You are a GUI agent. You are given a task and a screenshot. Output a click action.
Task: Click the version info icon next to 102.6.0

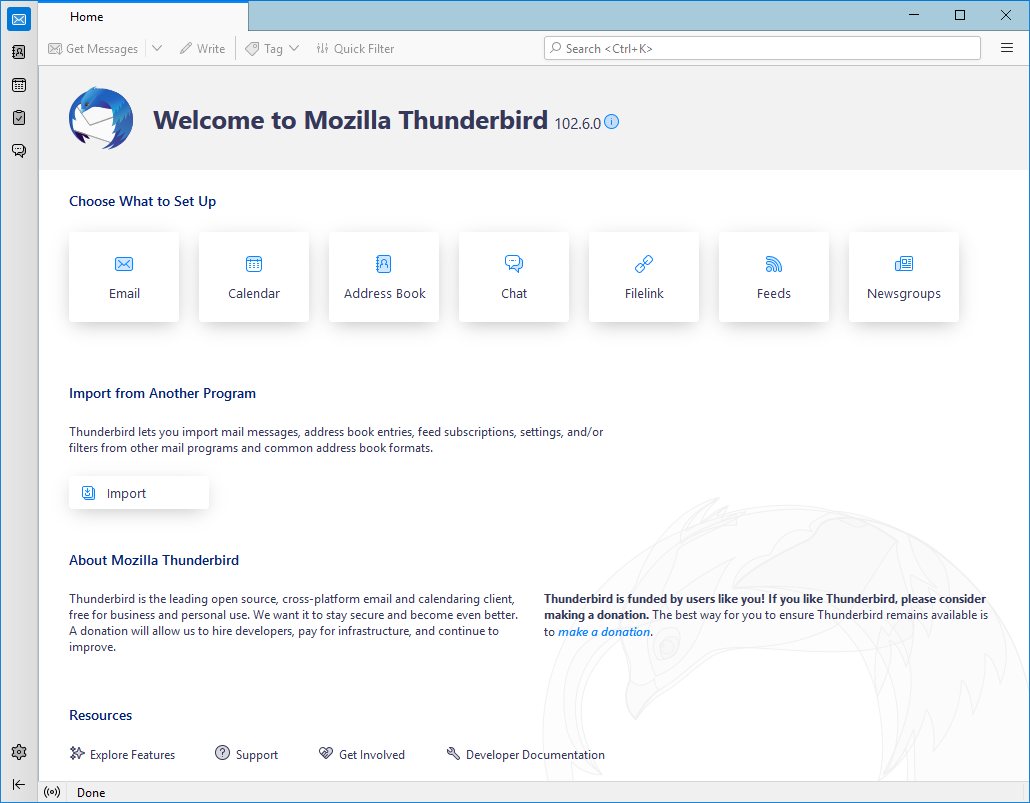click(x=612, y=122)
